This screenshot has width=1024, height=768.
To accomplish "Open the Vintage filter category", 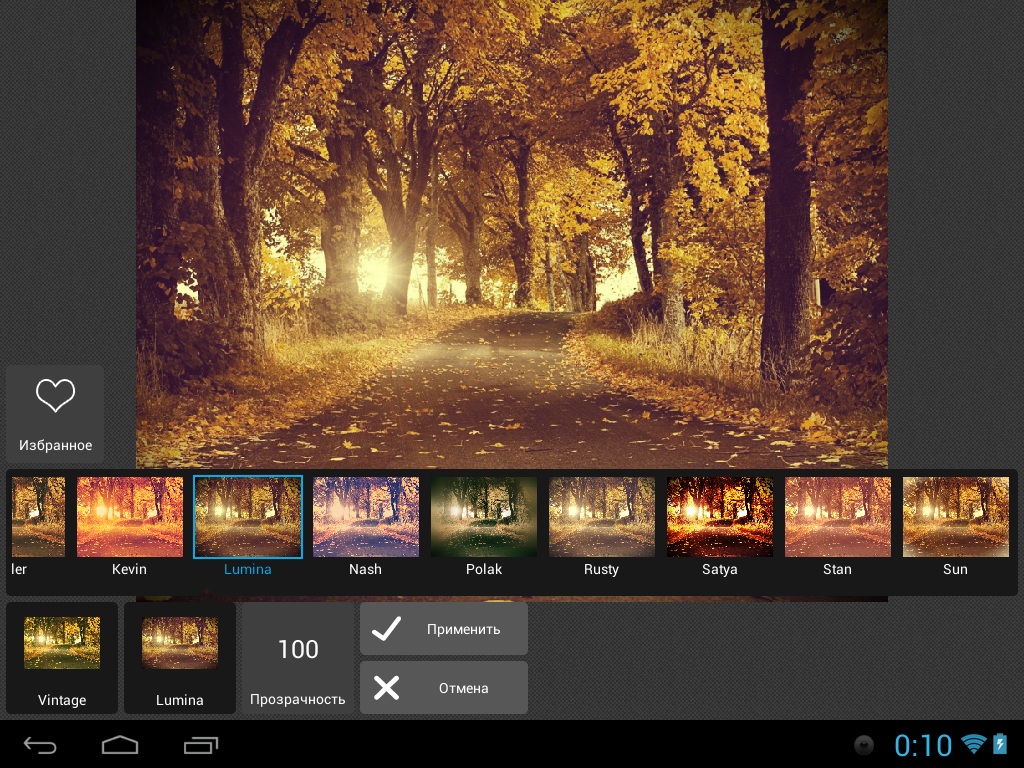I will [x=62, y=658].
